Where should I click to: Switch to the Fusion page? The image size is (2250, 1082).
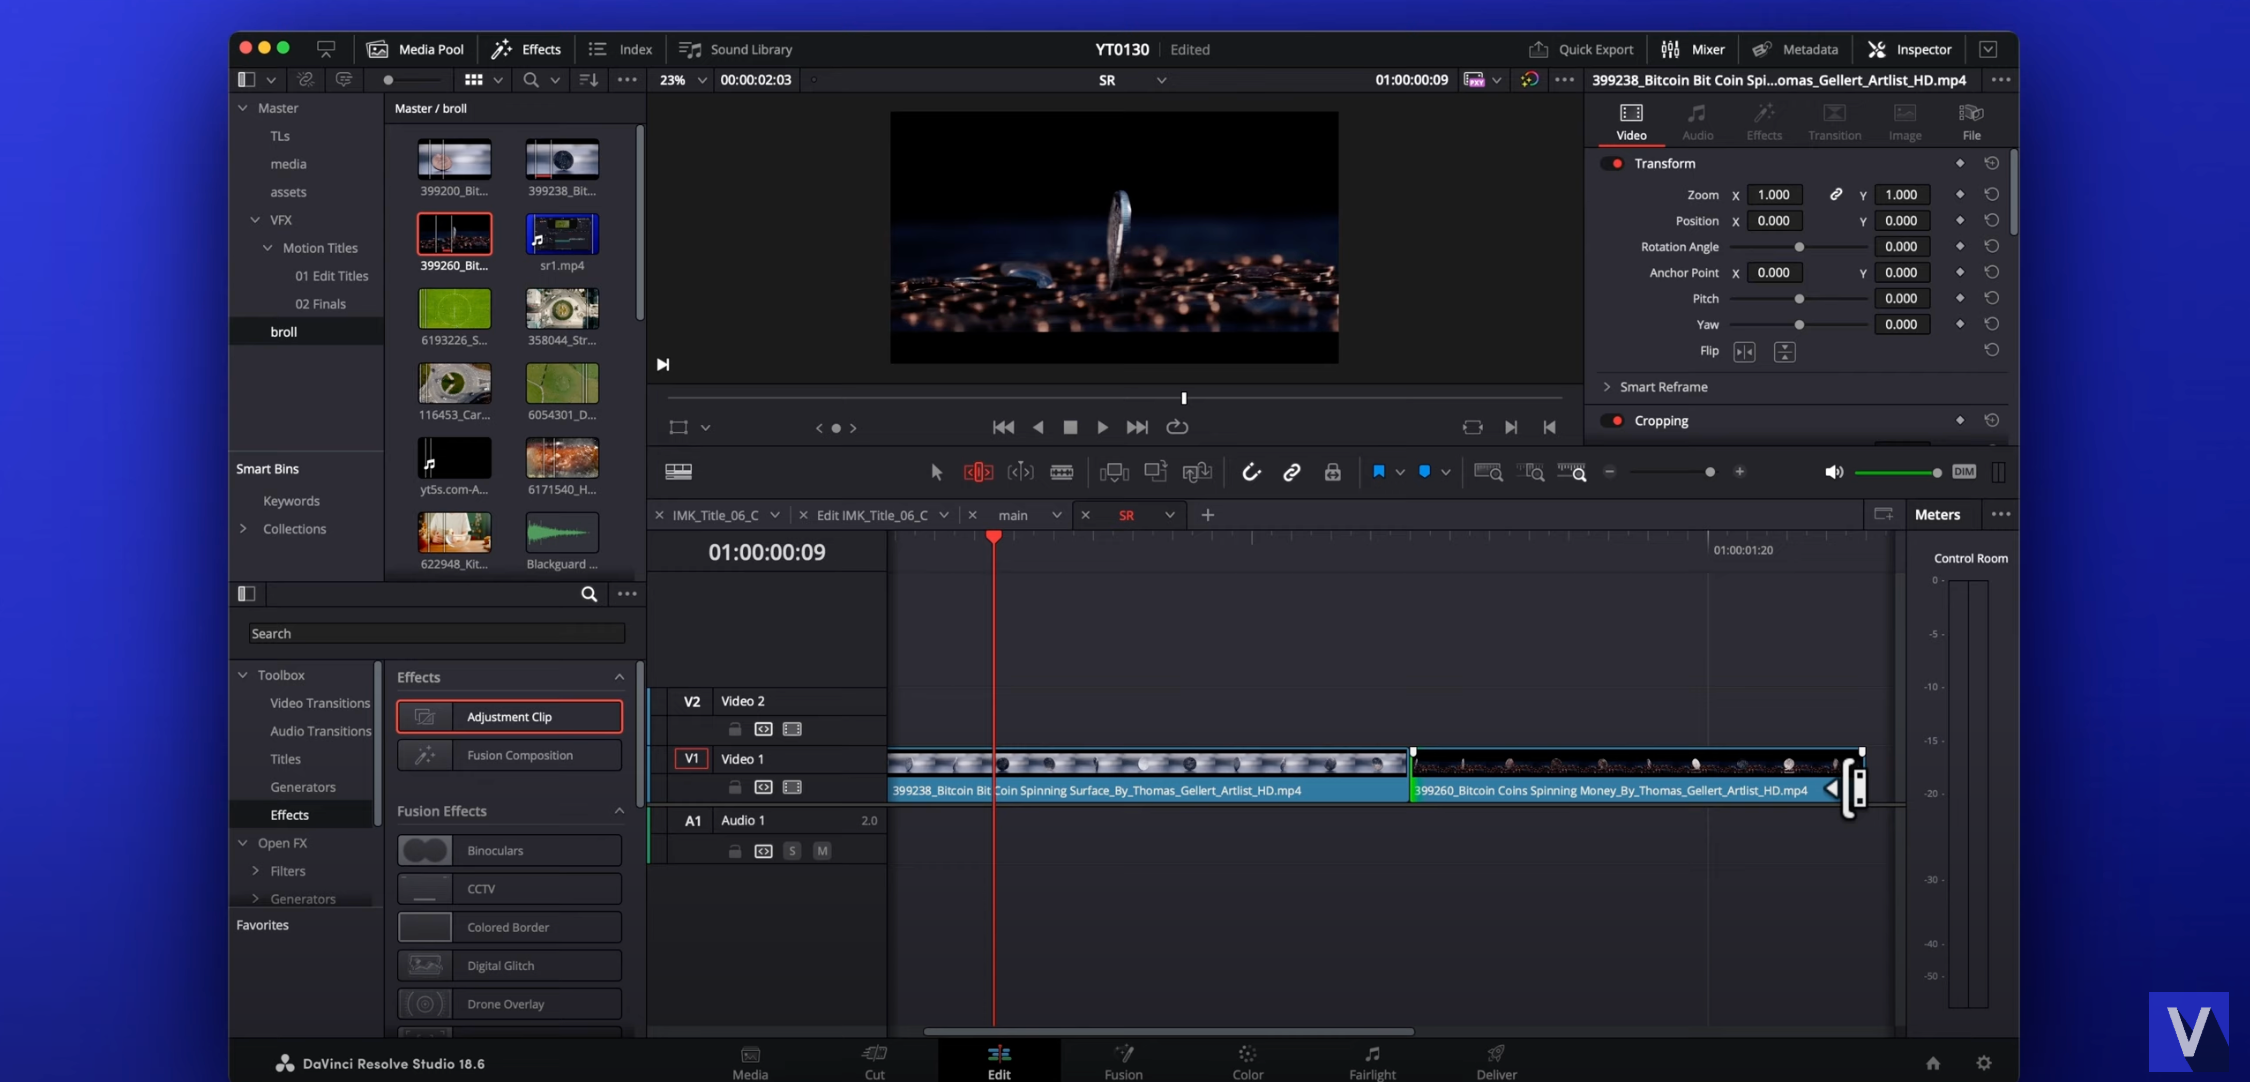tap(1123, 1062)
